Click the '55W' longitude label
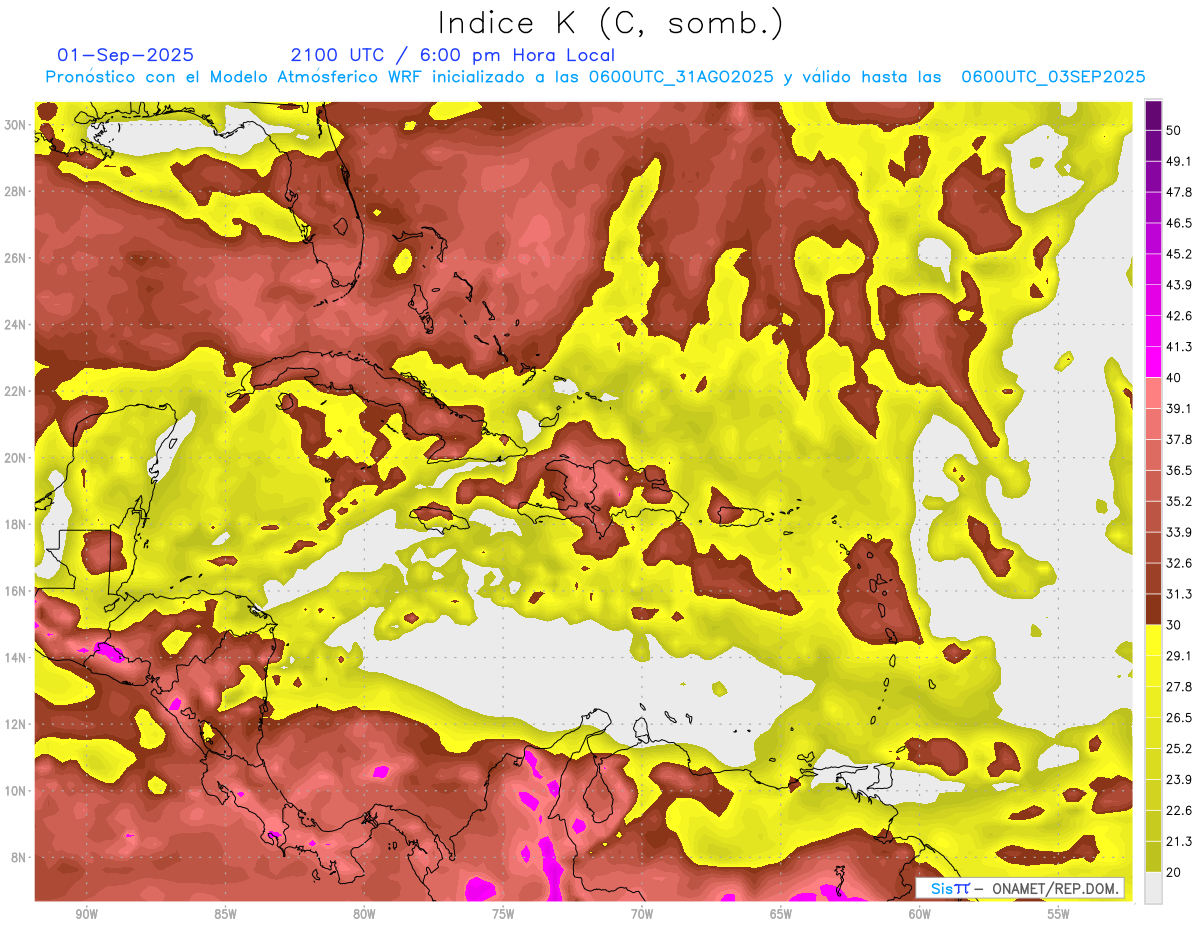 (1059, 914)
